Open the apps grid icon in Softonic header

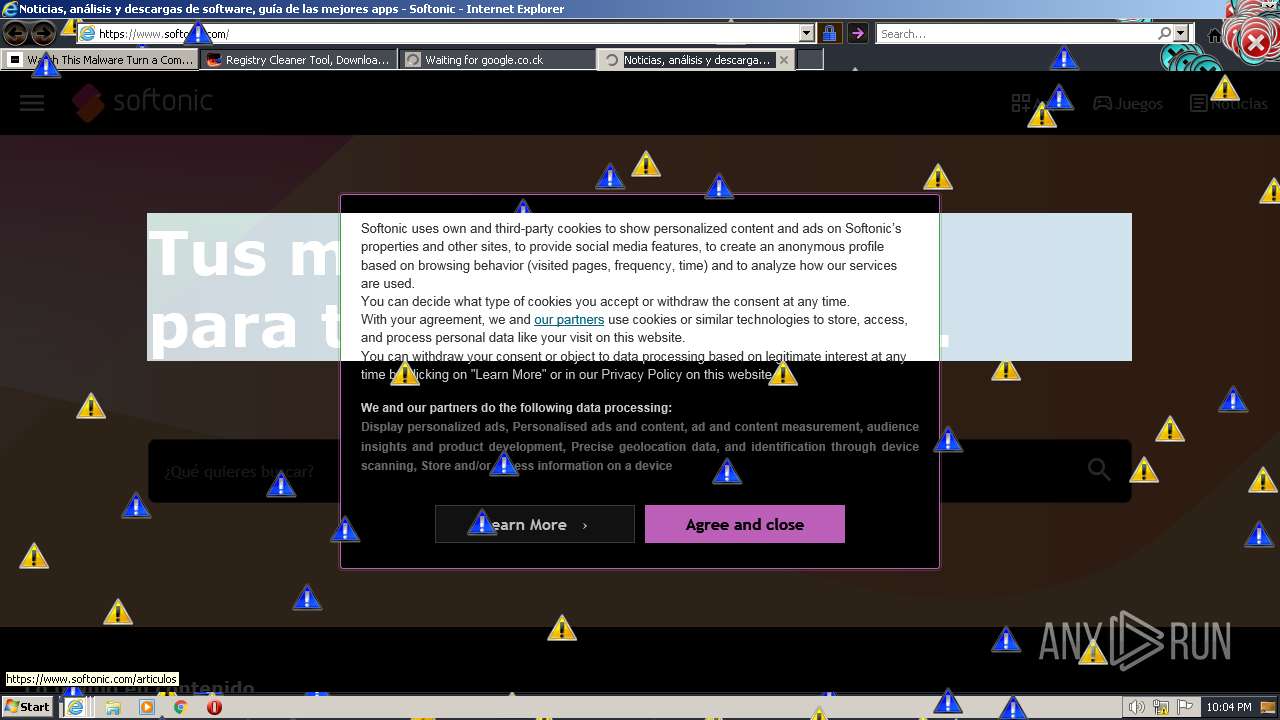coord(1021,103)
